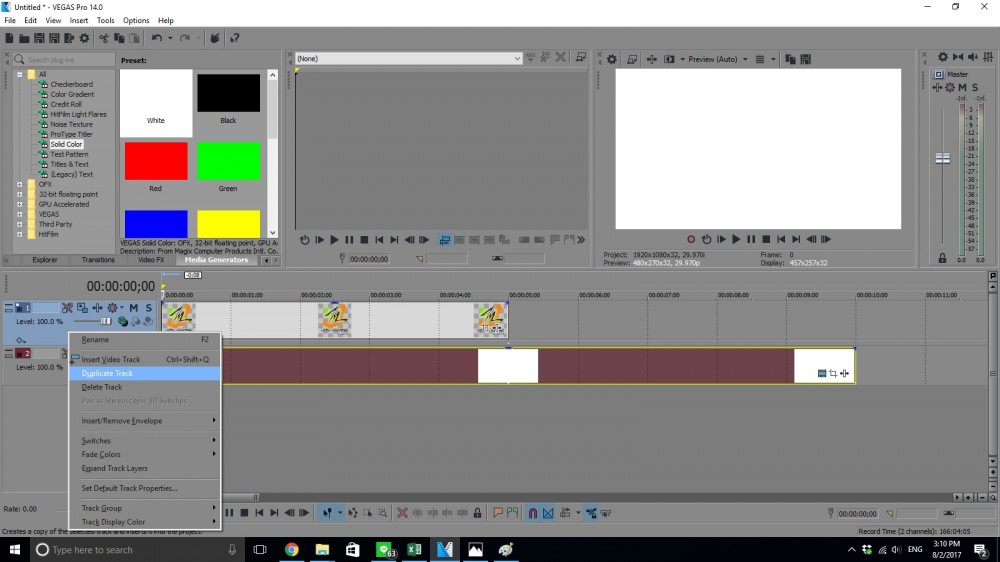Viewport: 1000px width, 562px height.
Task: Select the Red solid color preset
Action: pyautogui.click(x=156, y=161)
